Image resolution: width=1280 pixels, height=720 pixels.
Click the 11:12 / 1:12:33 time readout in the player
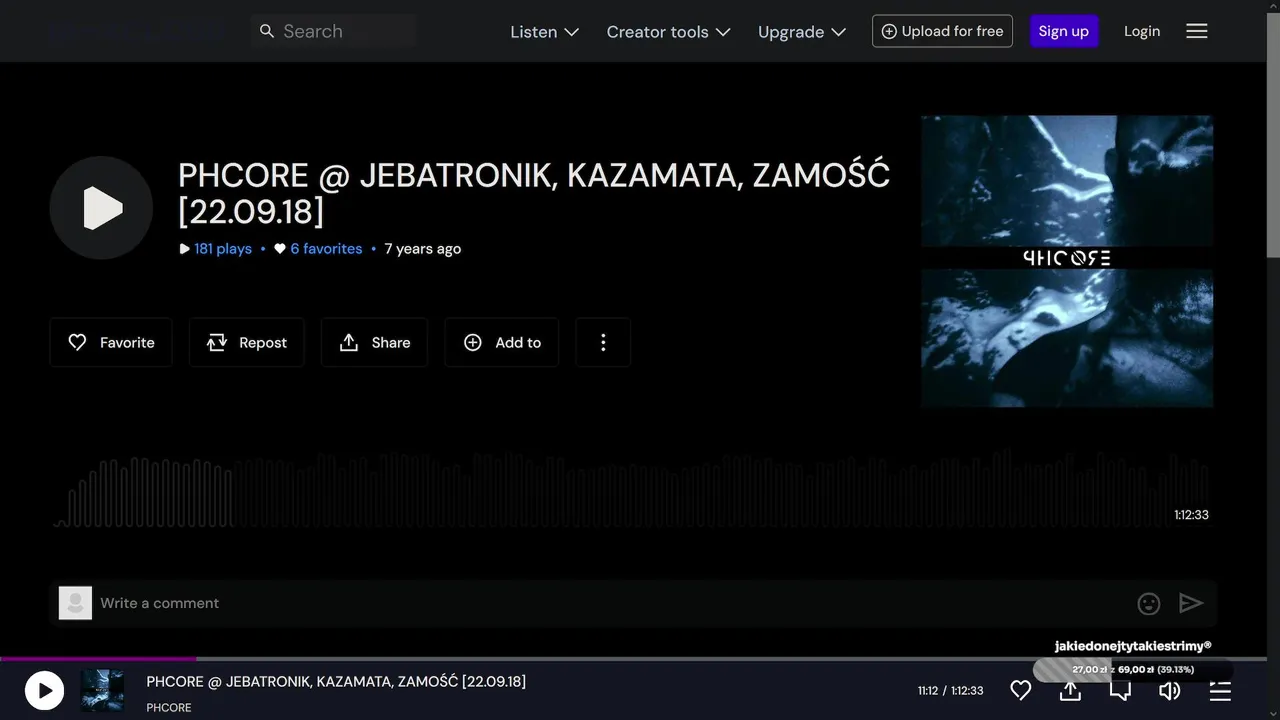point(950,690)
